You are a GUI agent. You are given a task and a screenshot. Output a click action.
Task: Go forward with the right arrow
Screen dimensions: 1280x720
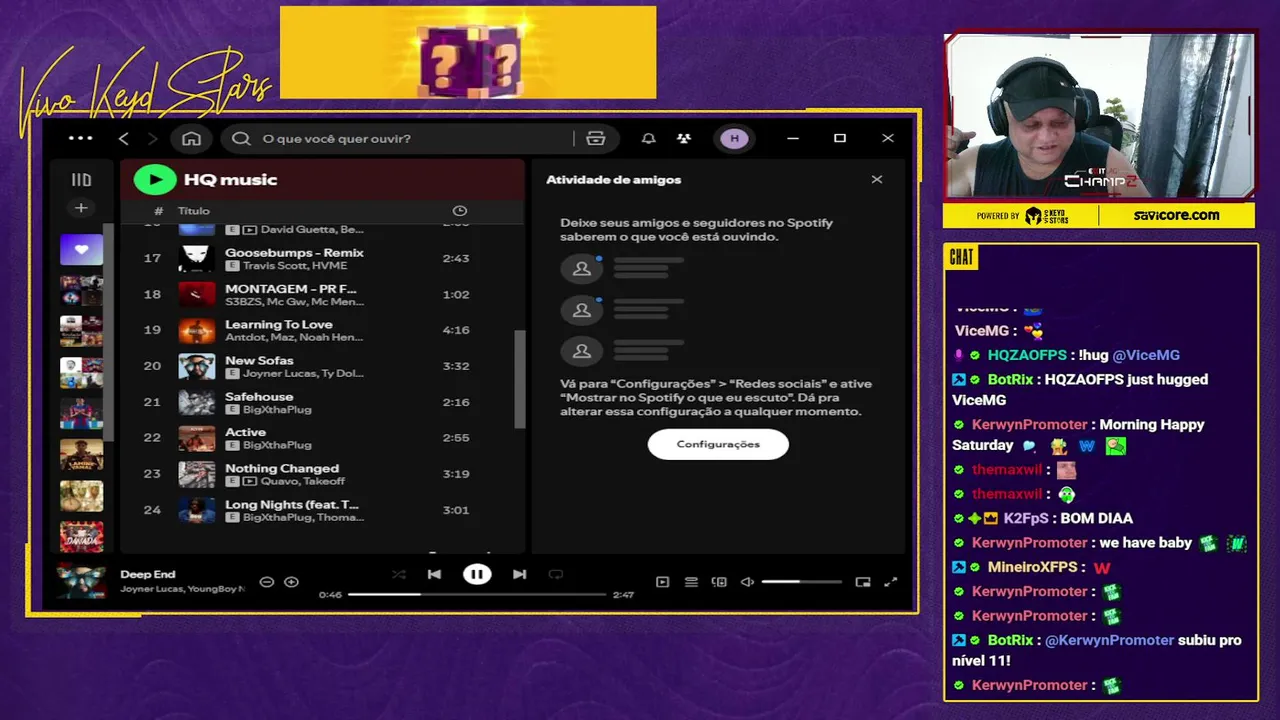[152, 138]
